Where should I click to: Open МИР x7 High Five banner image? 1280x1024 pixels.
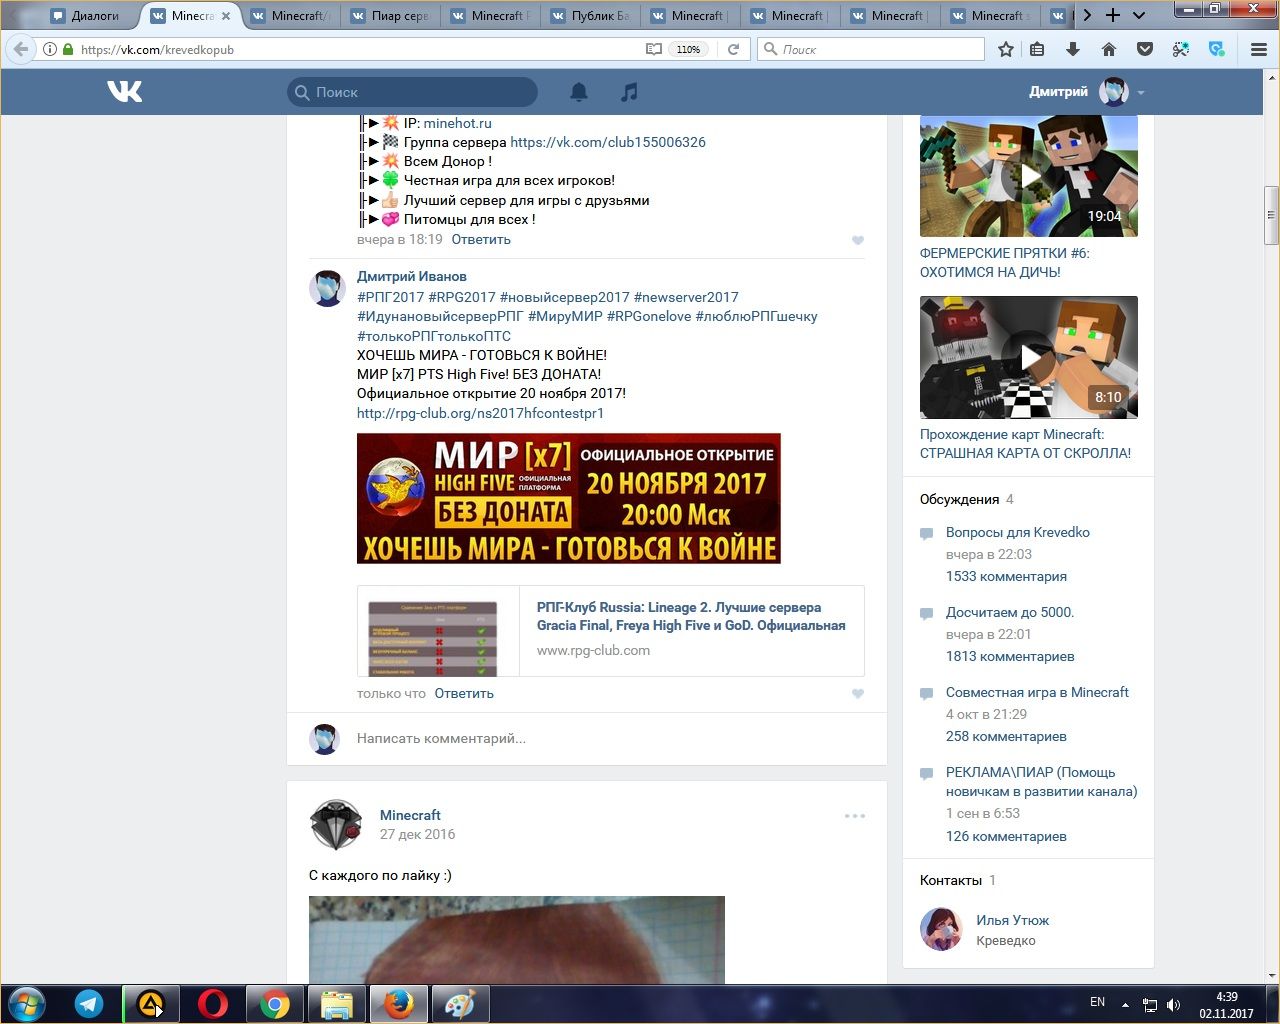click(569, 498)
